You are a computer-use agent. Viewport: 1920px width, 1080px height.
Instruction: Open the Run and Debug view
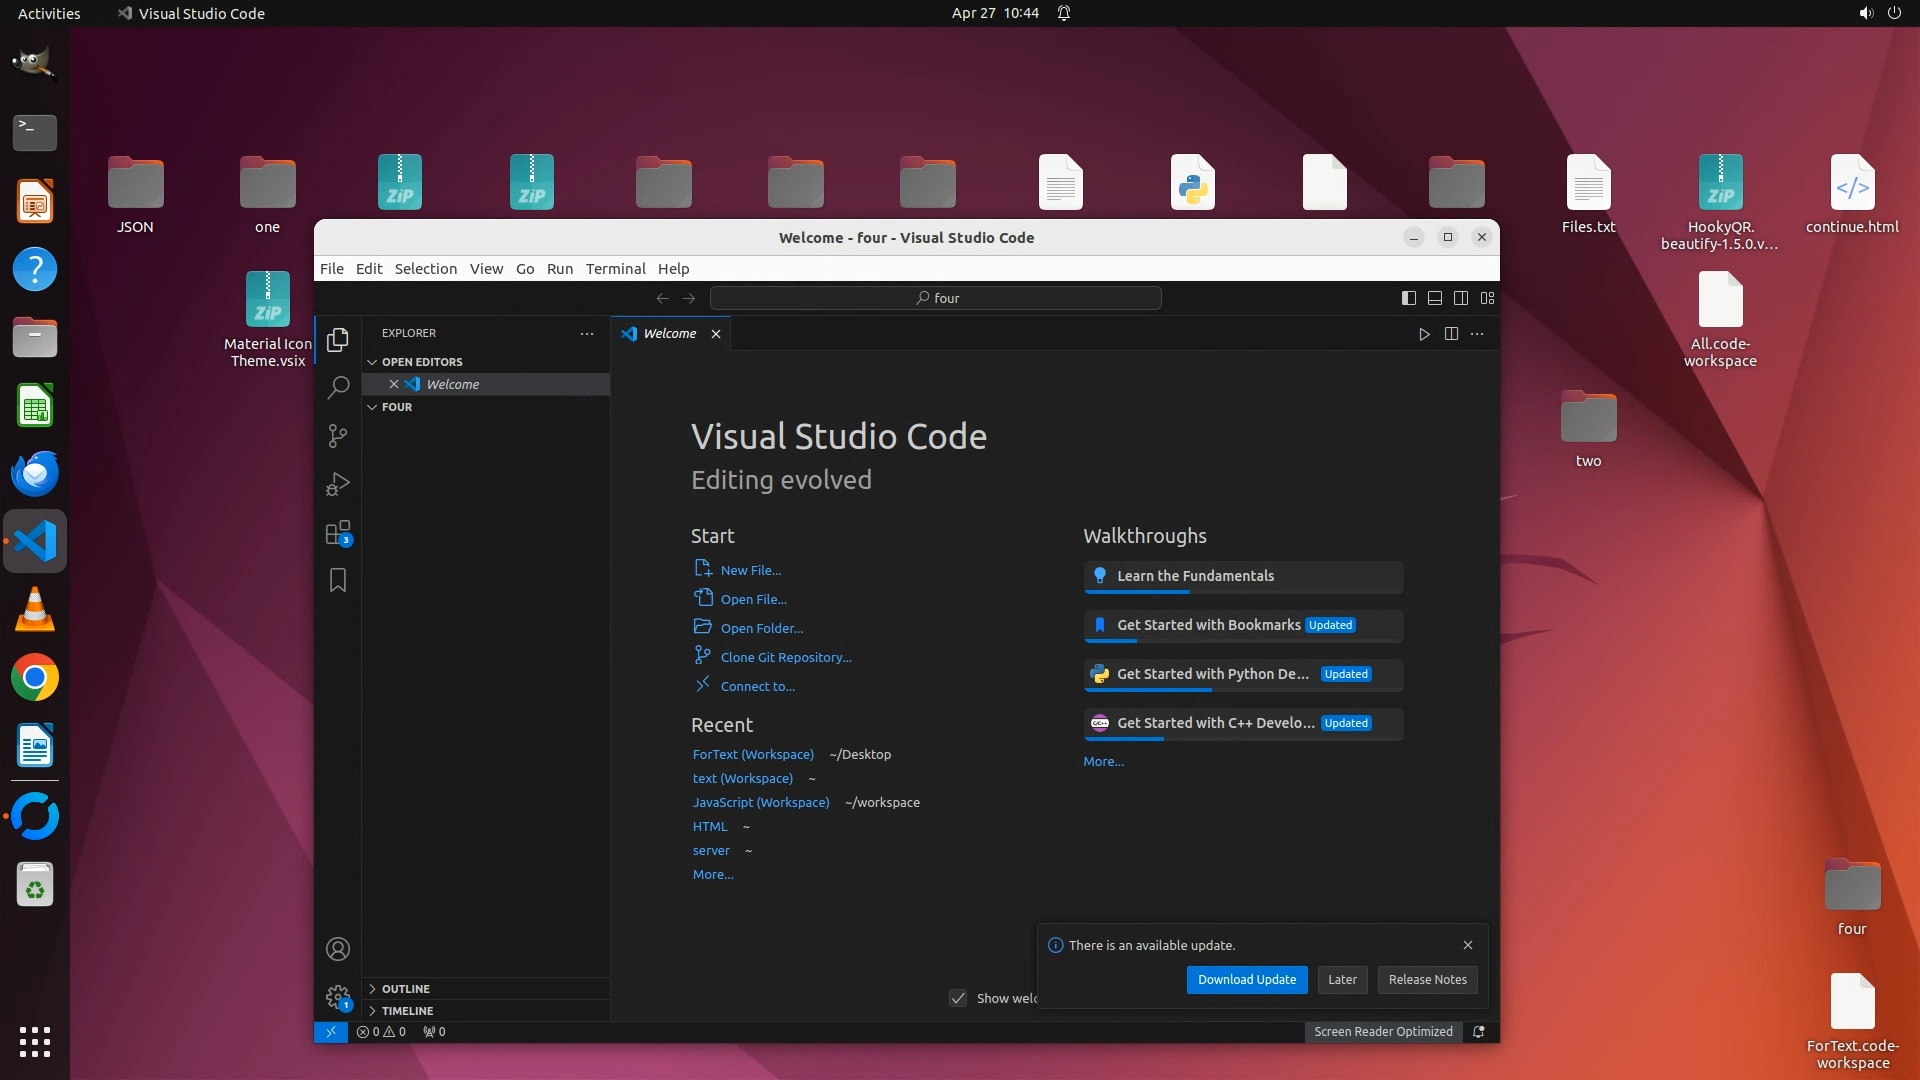[338, 484]
